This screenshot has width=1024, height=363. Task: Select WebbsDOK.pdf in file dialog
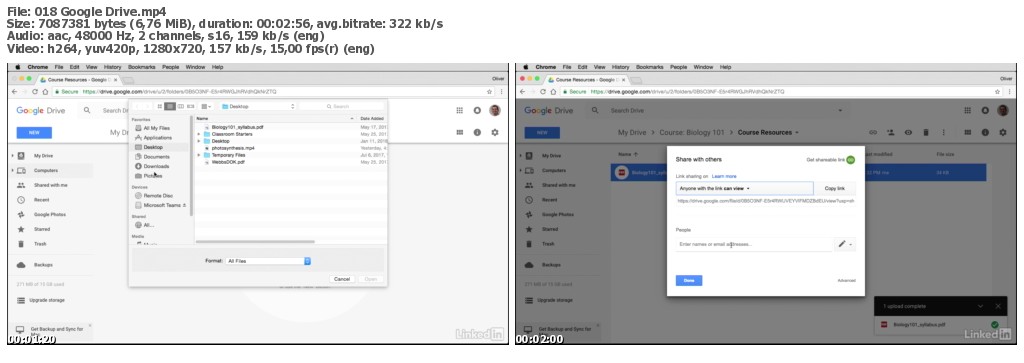point(228,162)
